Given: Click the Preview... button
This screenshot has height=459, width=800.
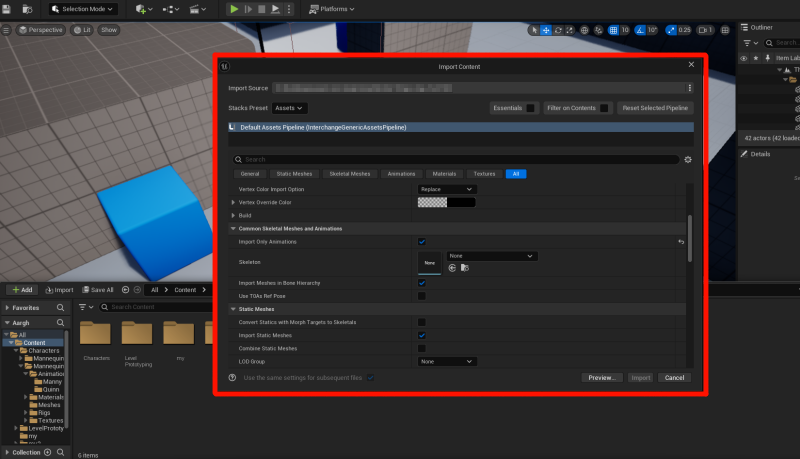Looking at the screenshot, I should [x=602, y=378].
